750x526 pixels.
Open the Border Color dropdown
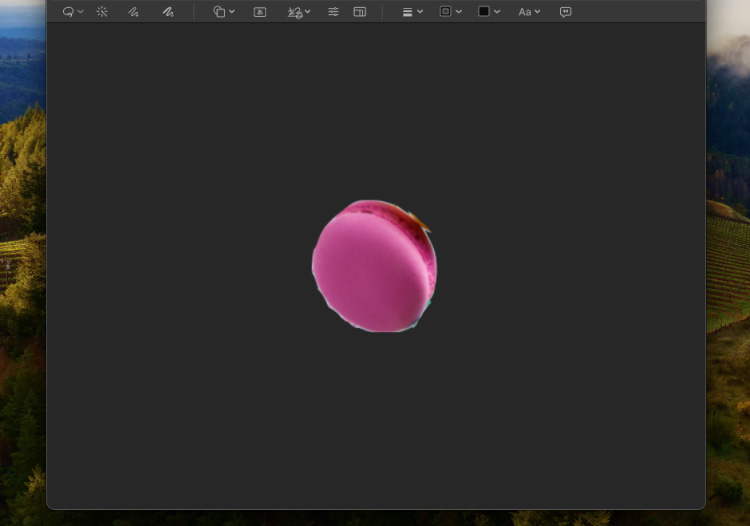tap(450, 12)
